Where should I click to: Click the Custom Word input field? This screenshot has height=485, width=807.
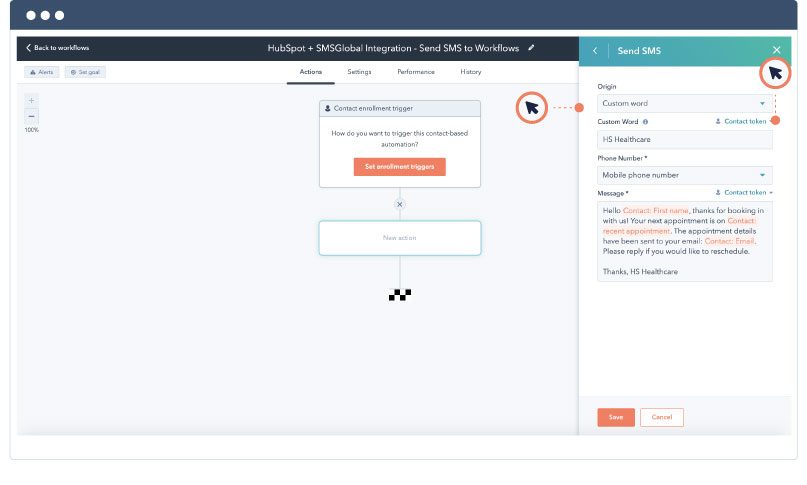click(x=685, y=140)
